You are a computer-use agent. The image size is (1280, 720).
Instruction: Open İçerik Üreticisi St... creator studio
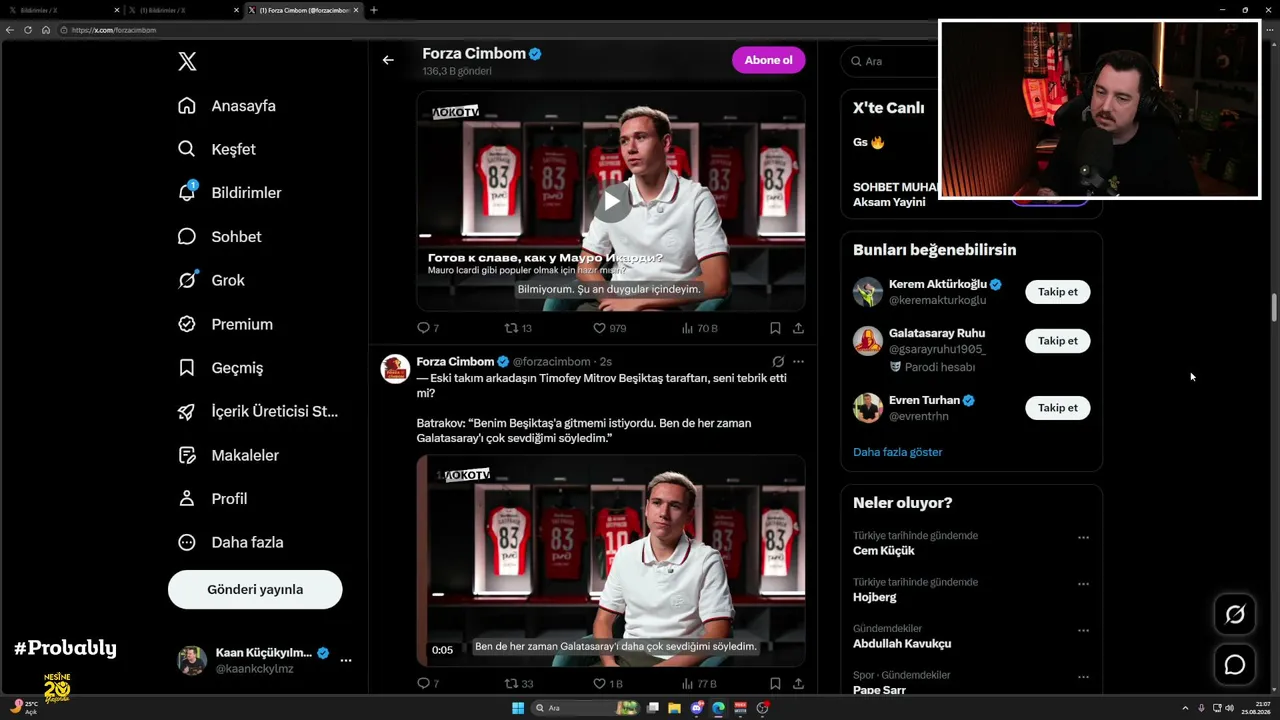point(257,411)
